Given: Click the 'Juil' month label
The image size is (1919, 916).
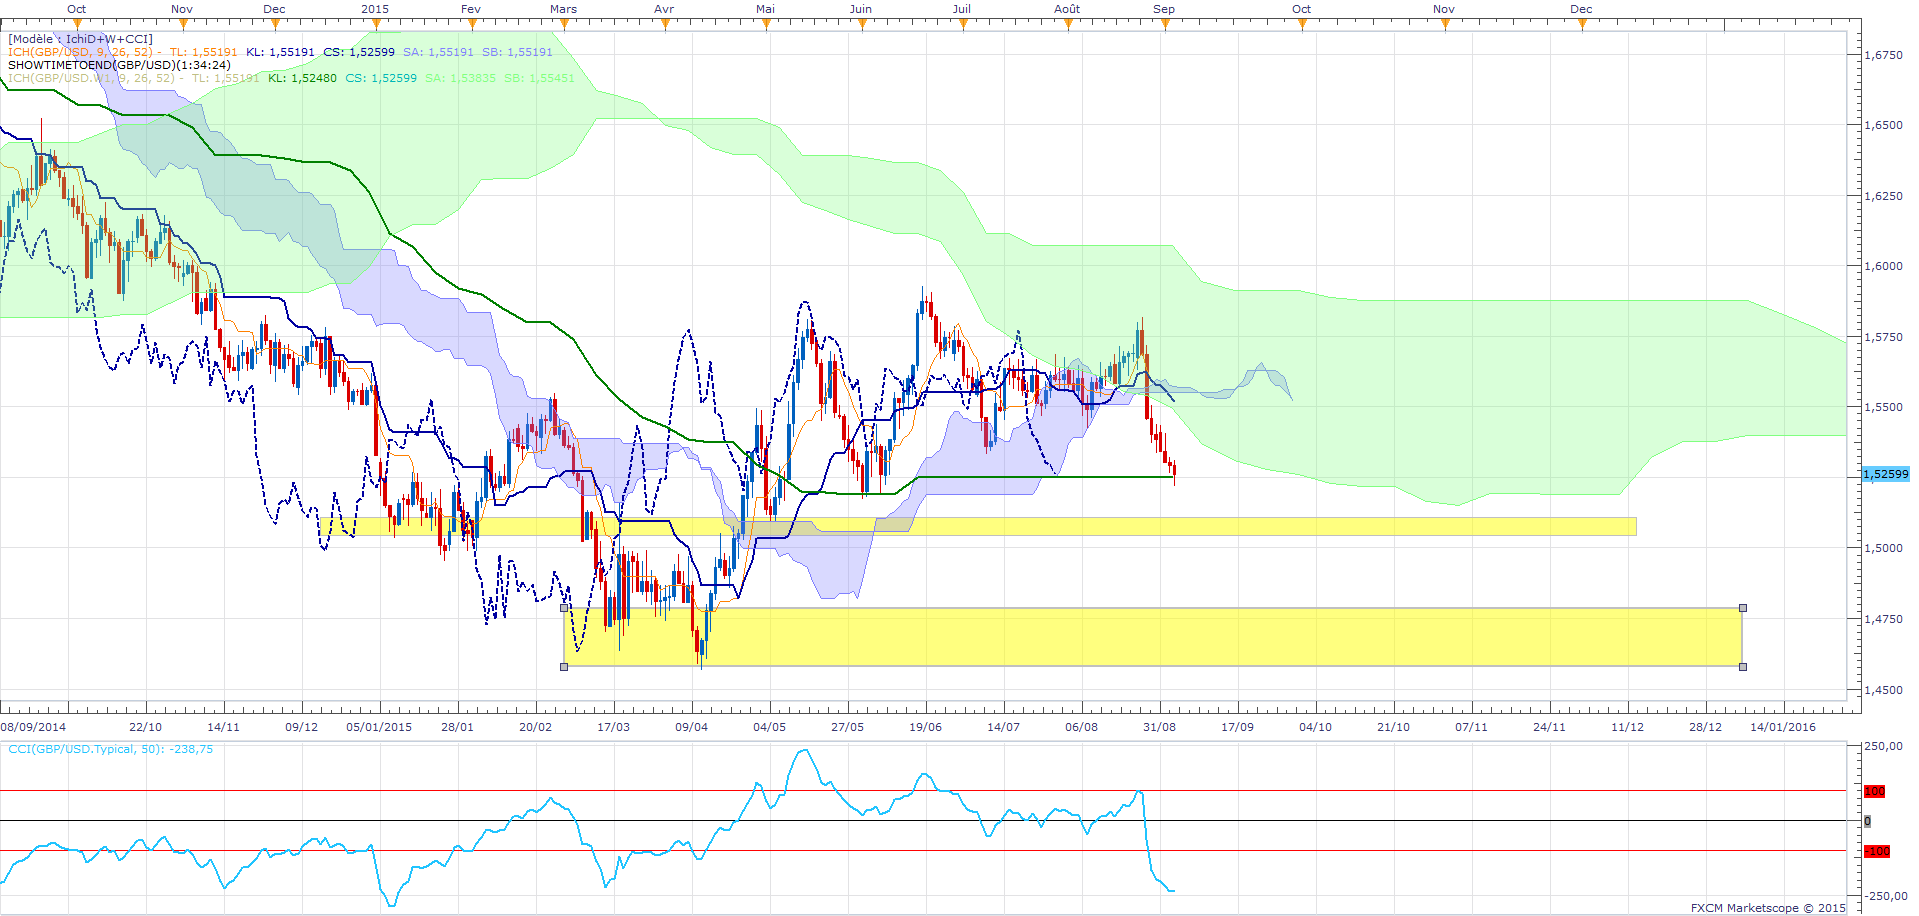Looking at the screenshot, I should pos(961,9).
